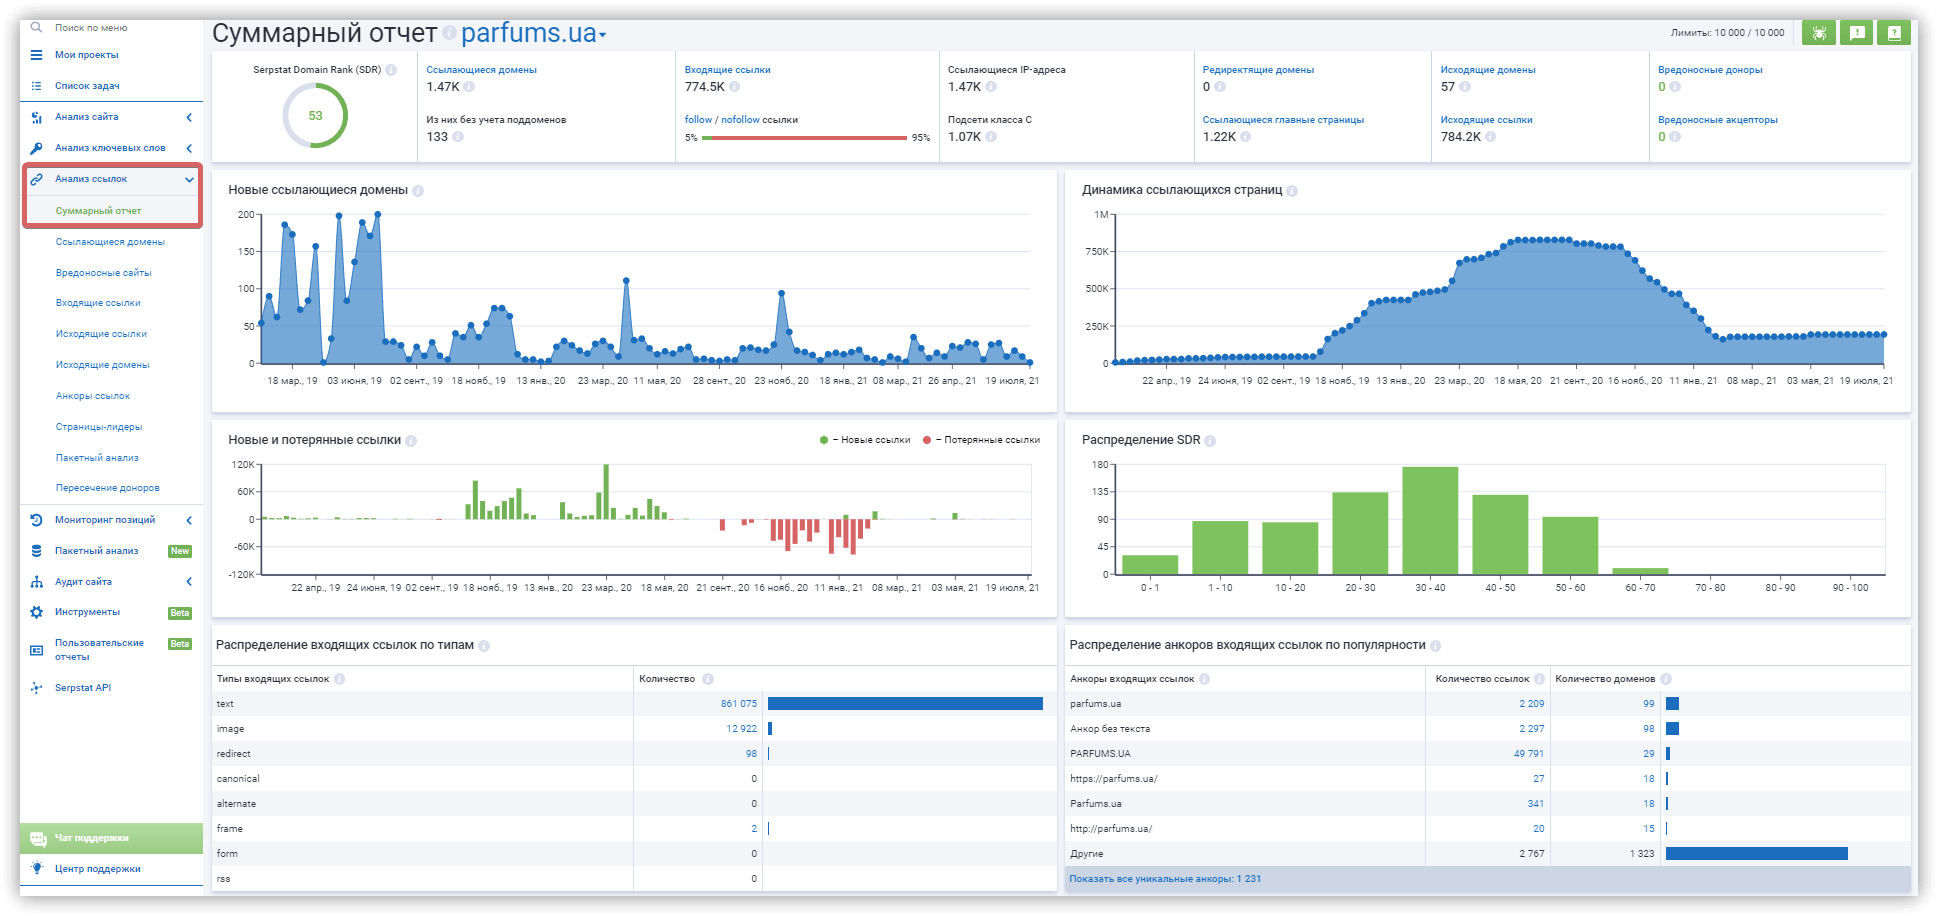
Task: Click the text type blue quantity bar
Action: (x=905, y=704)
